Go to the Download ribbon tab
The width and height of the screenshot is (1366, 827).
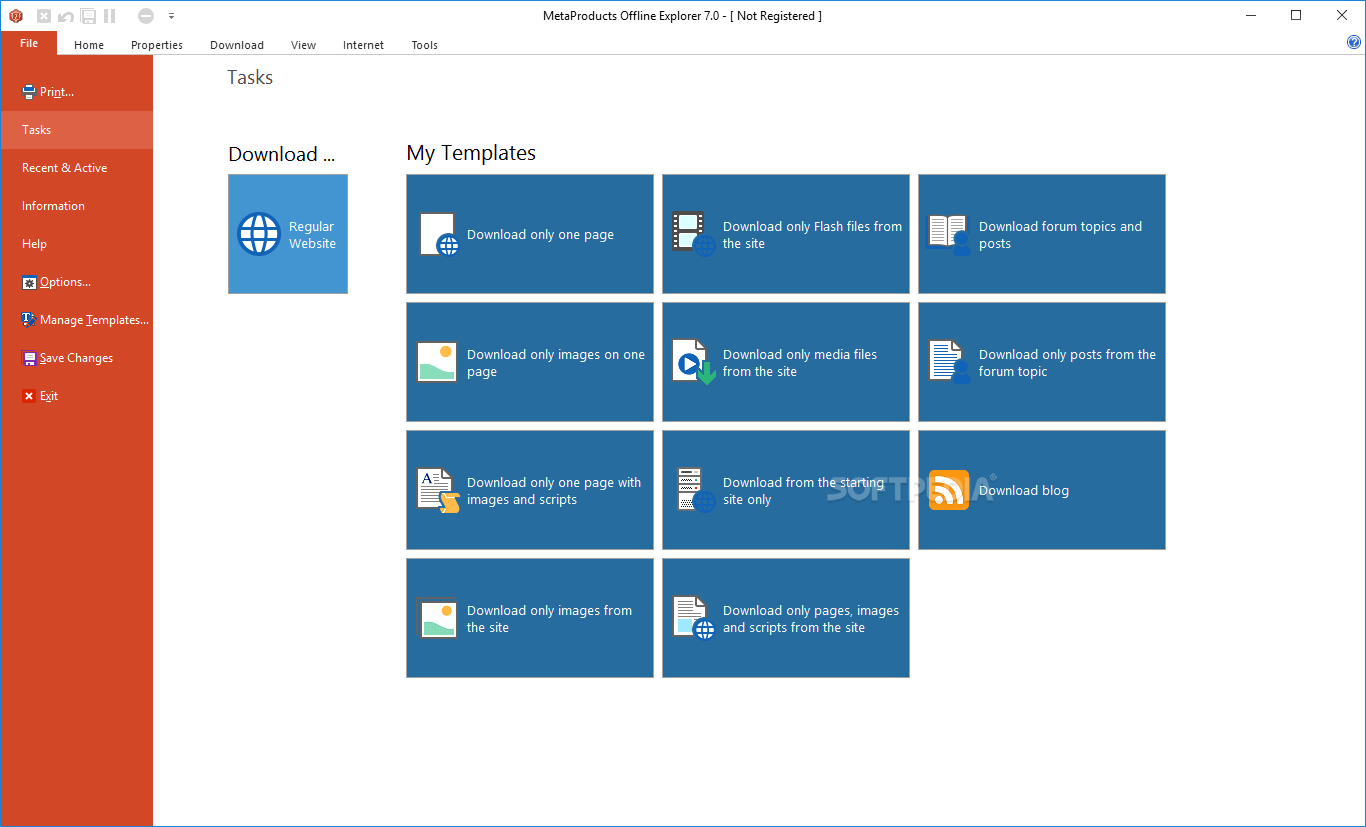pos(237,45)
